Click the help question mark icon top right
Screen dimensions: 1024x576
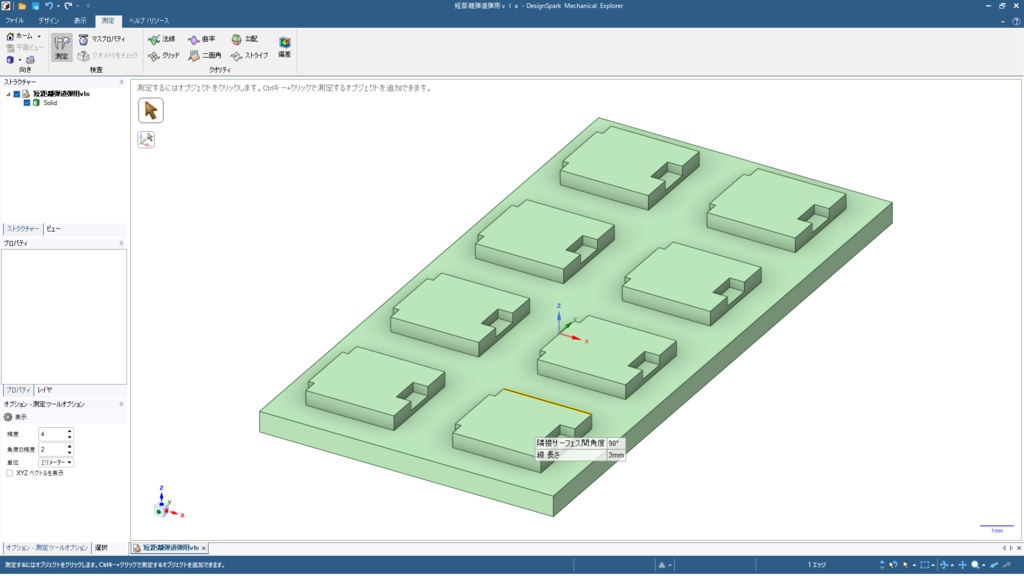1016,21
